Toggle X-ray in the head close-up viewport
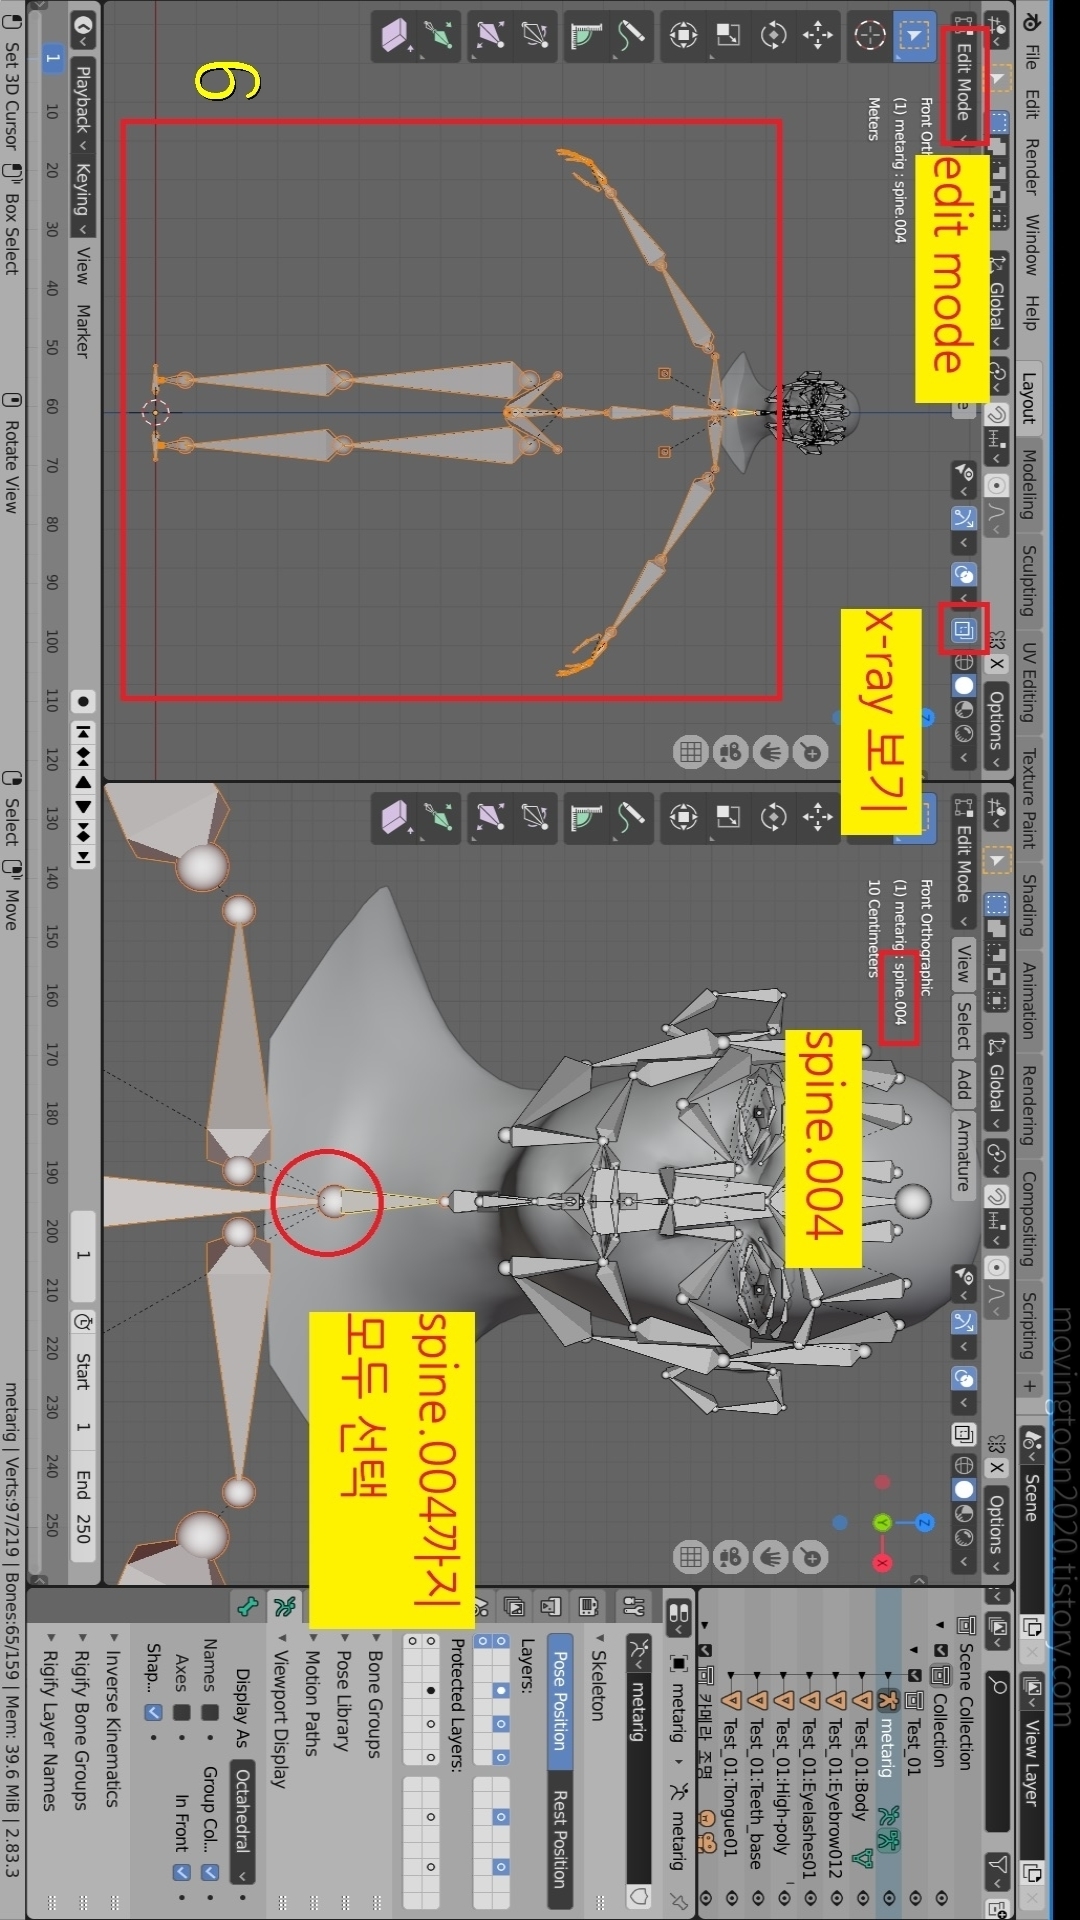This screenshot has width=1080, height=1920. (963, 1434)
